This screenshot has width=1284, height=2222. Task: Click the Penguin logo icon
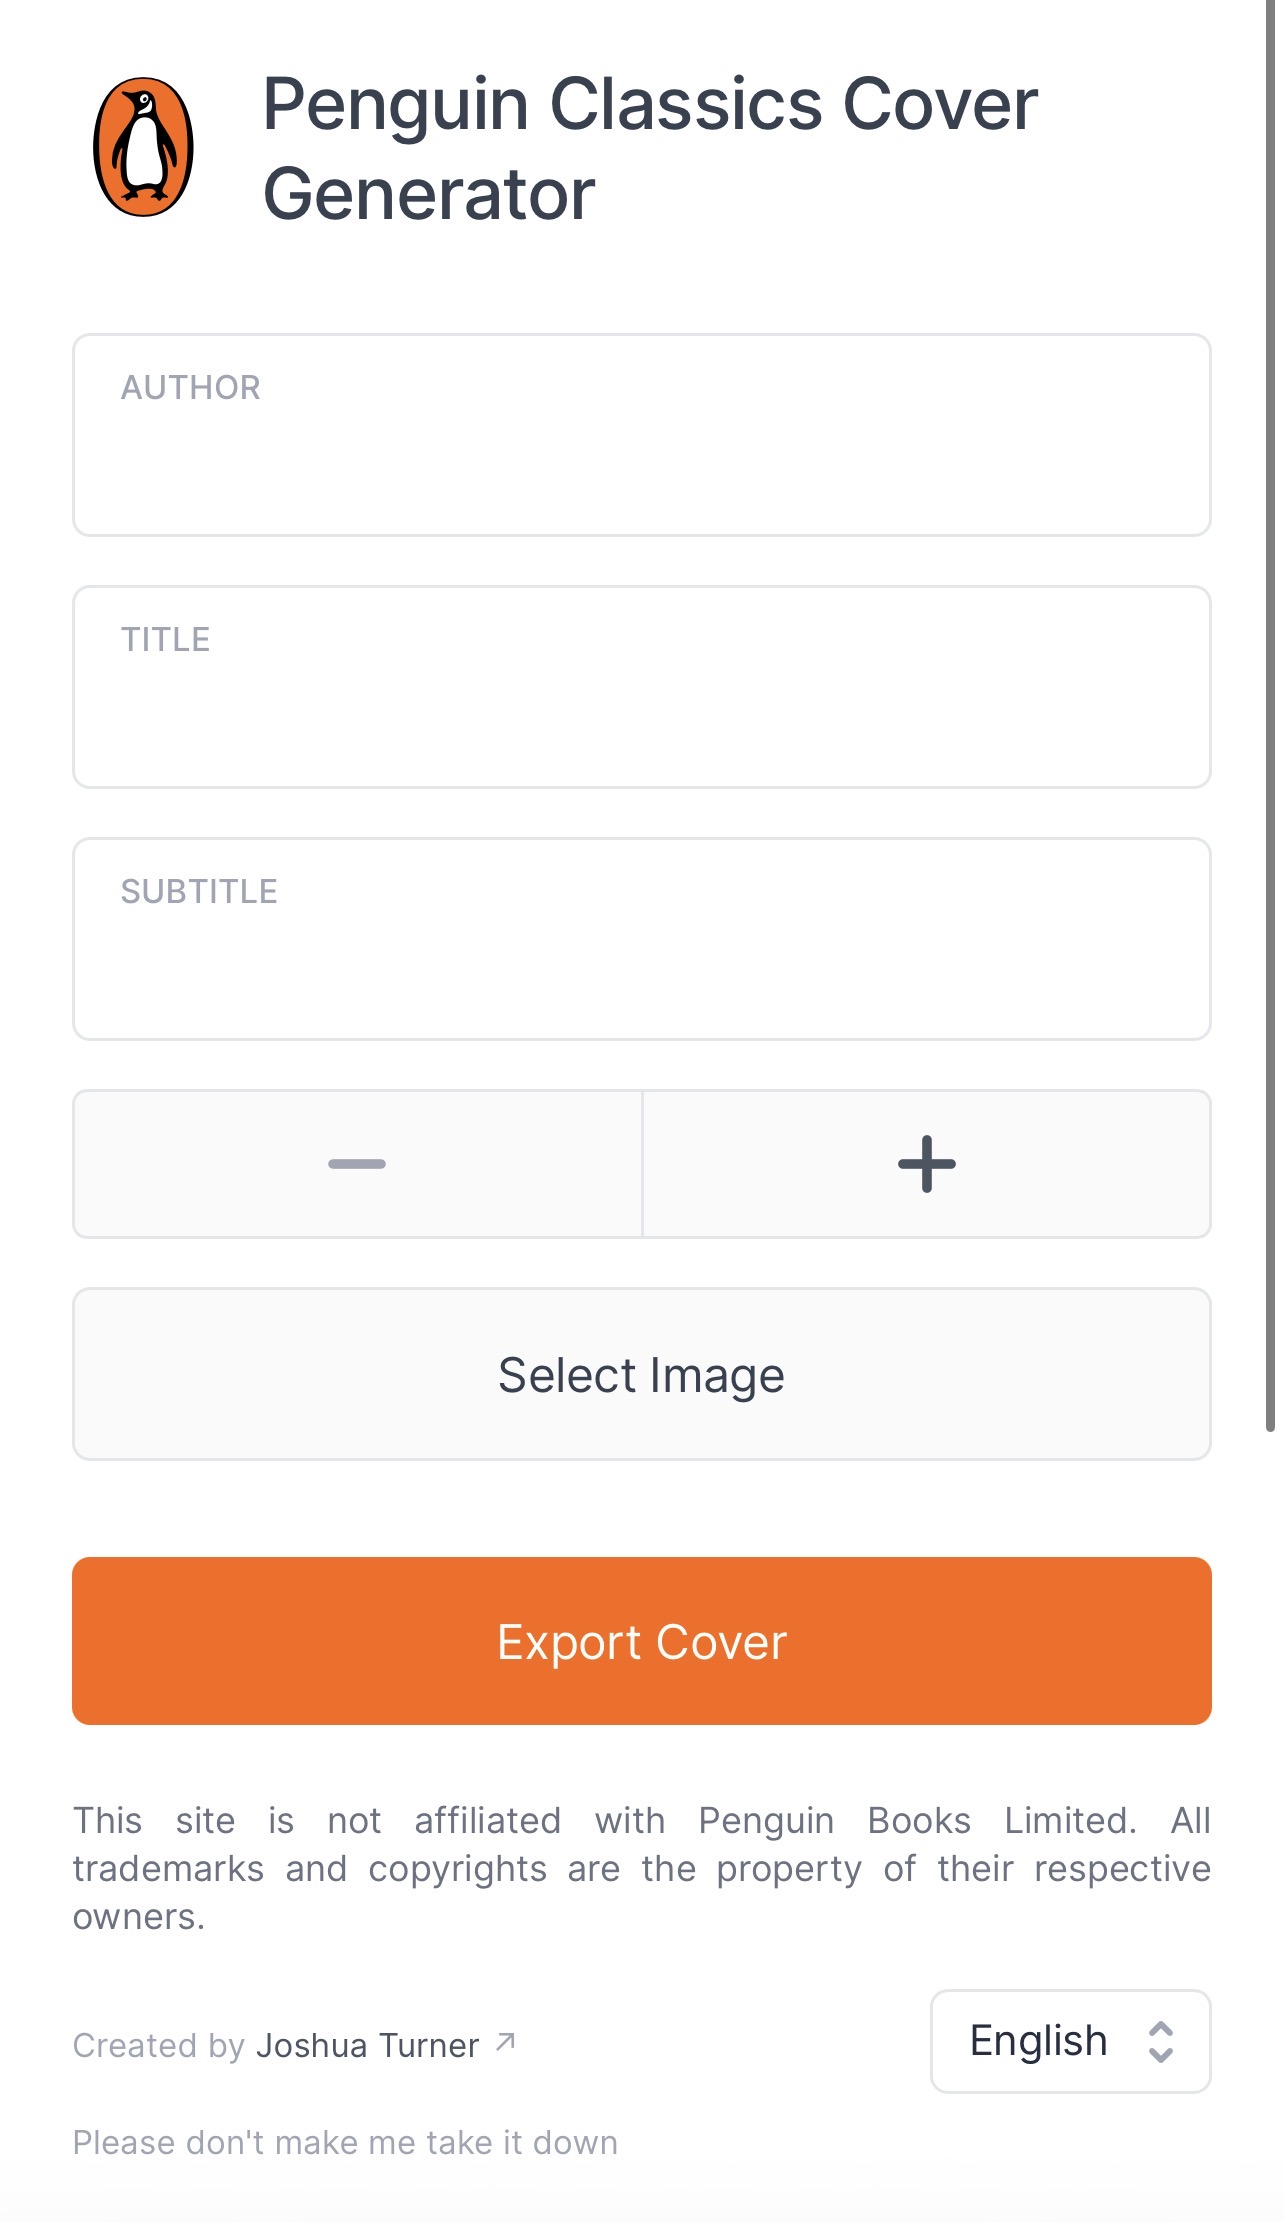coord(143,147)
